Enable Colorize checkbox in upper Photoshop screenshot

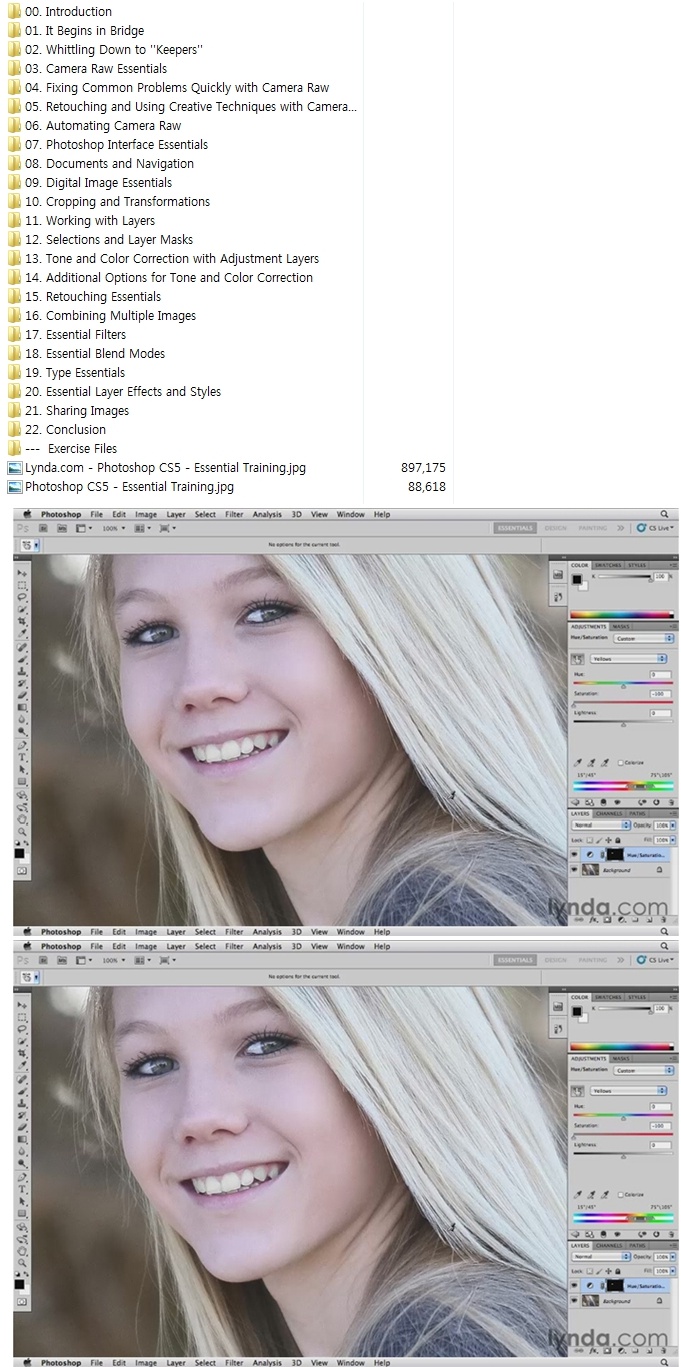[620, 762]
